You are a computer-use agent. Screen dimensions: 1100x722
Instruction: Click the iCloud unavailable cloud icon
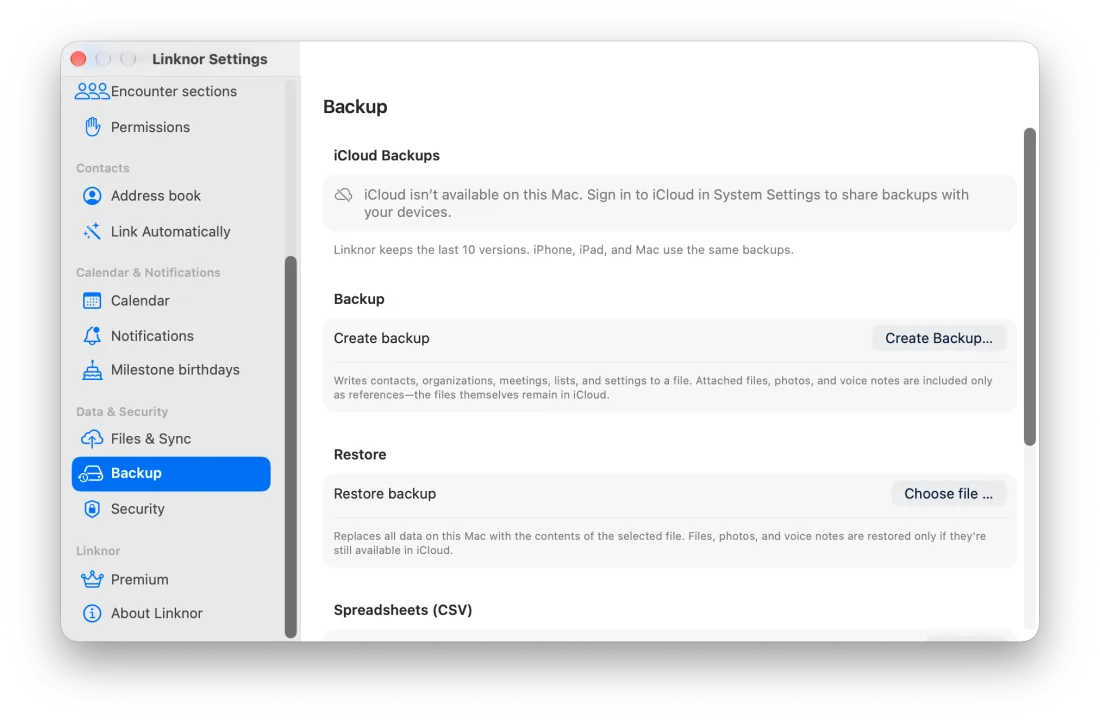pyautogui.click(x=343, y=195)
